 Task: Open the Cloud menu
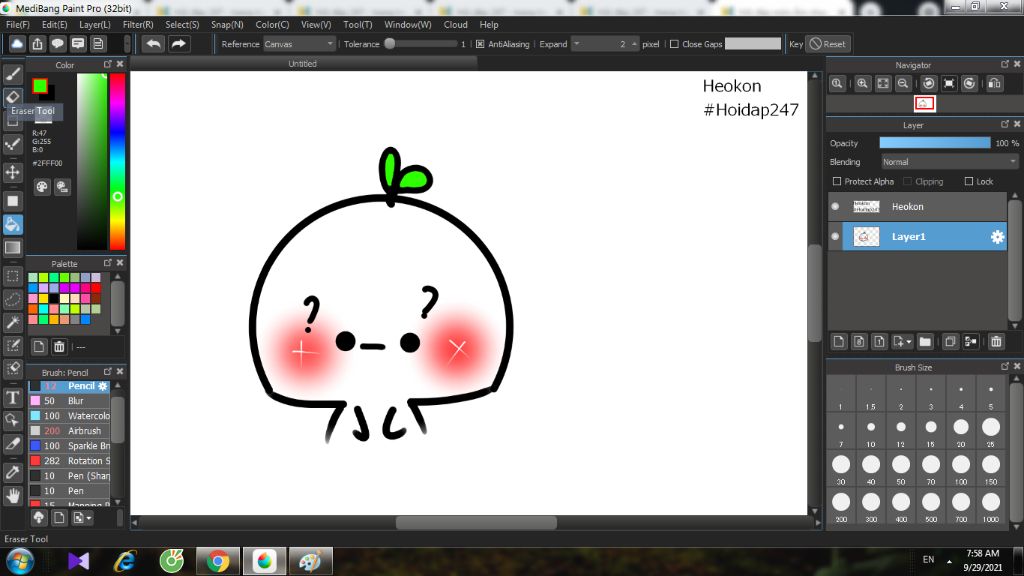click(x=455, y=25)
